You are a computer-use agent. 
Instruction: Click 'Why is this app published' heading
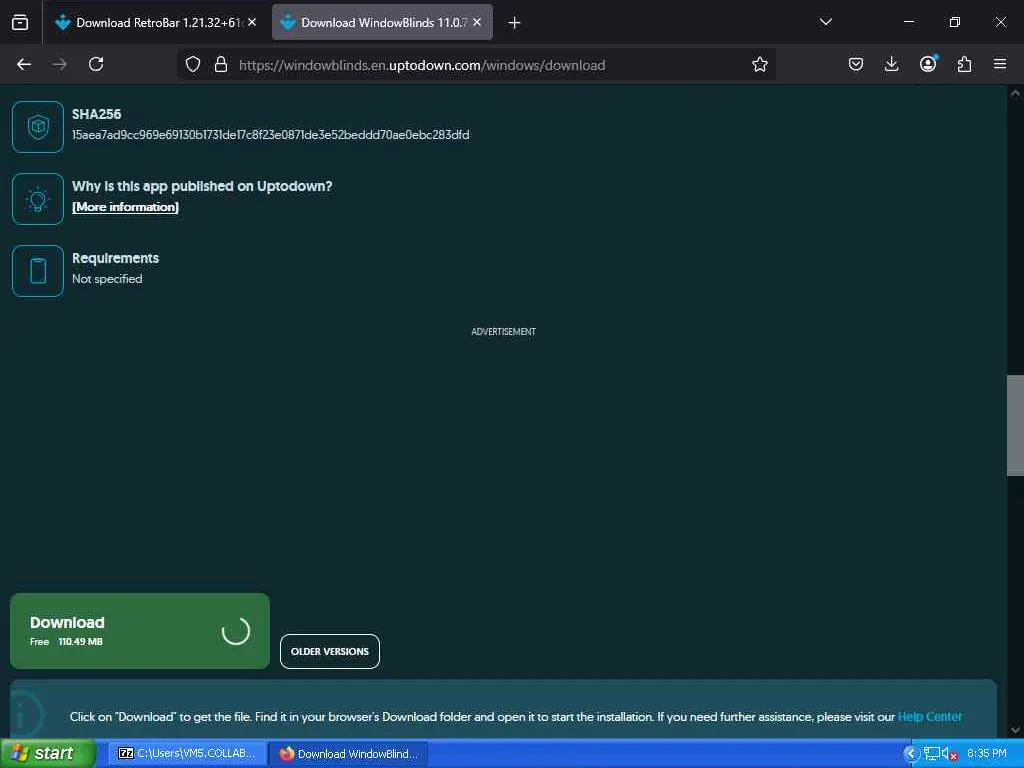point(202,186)
